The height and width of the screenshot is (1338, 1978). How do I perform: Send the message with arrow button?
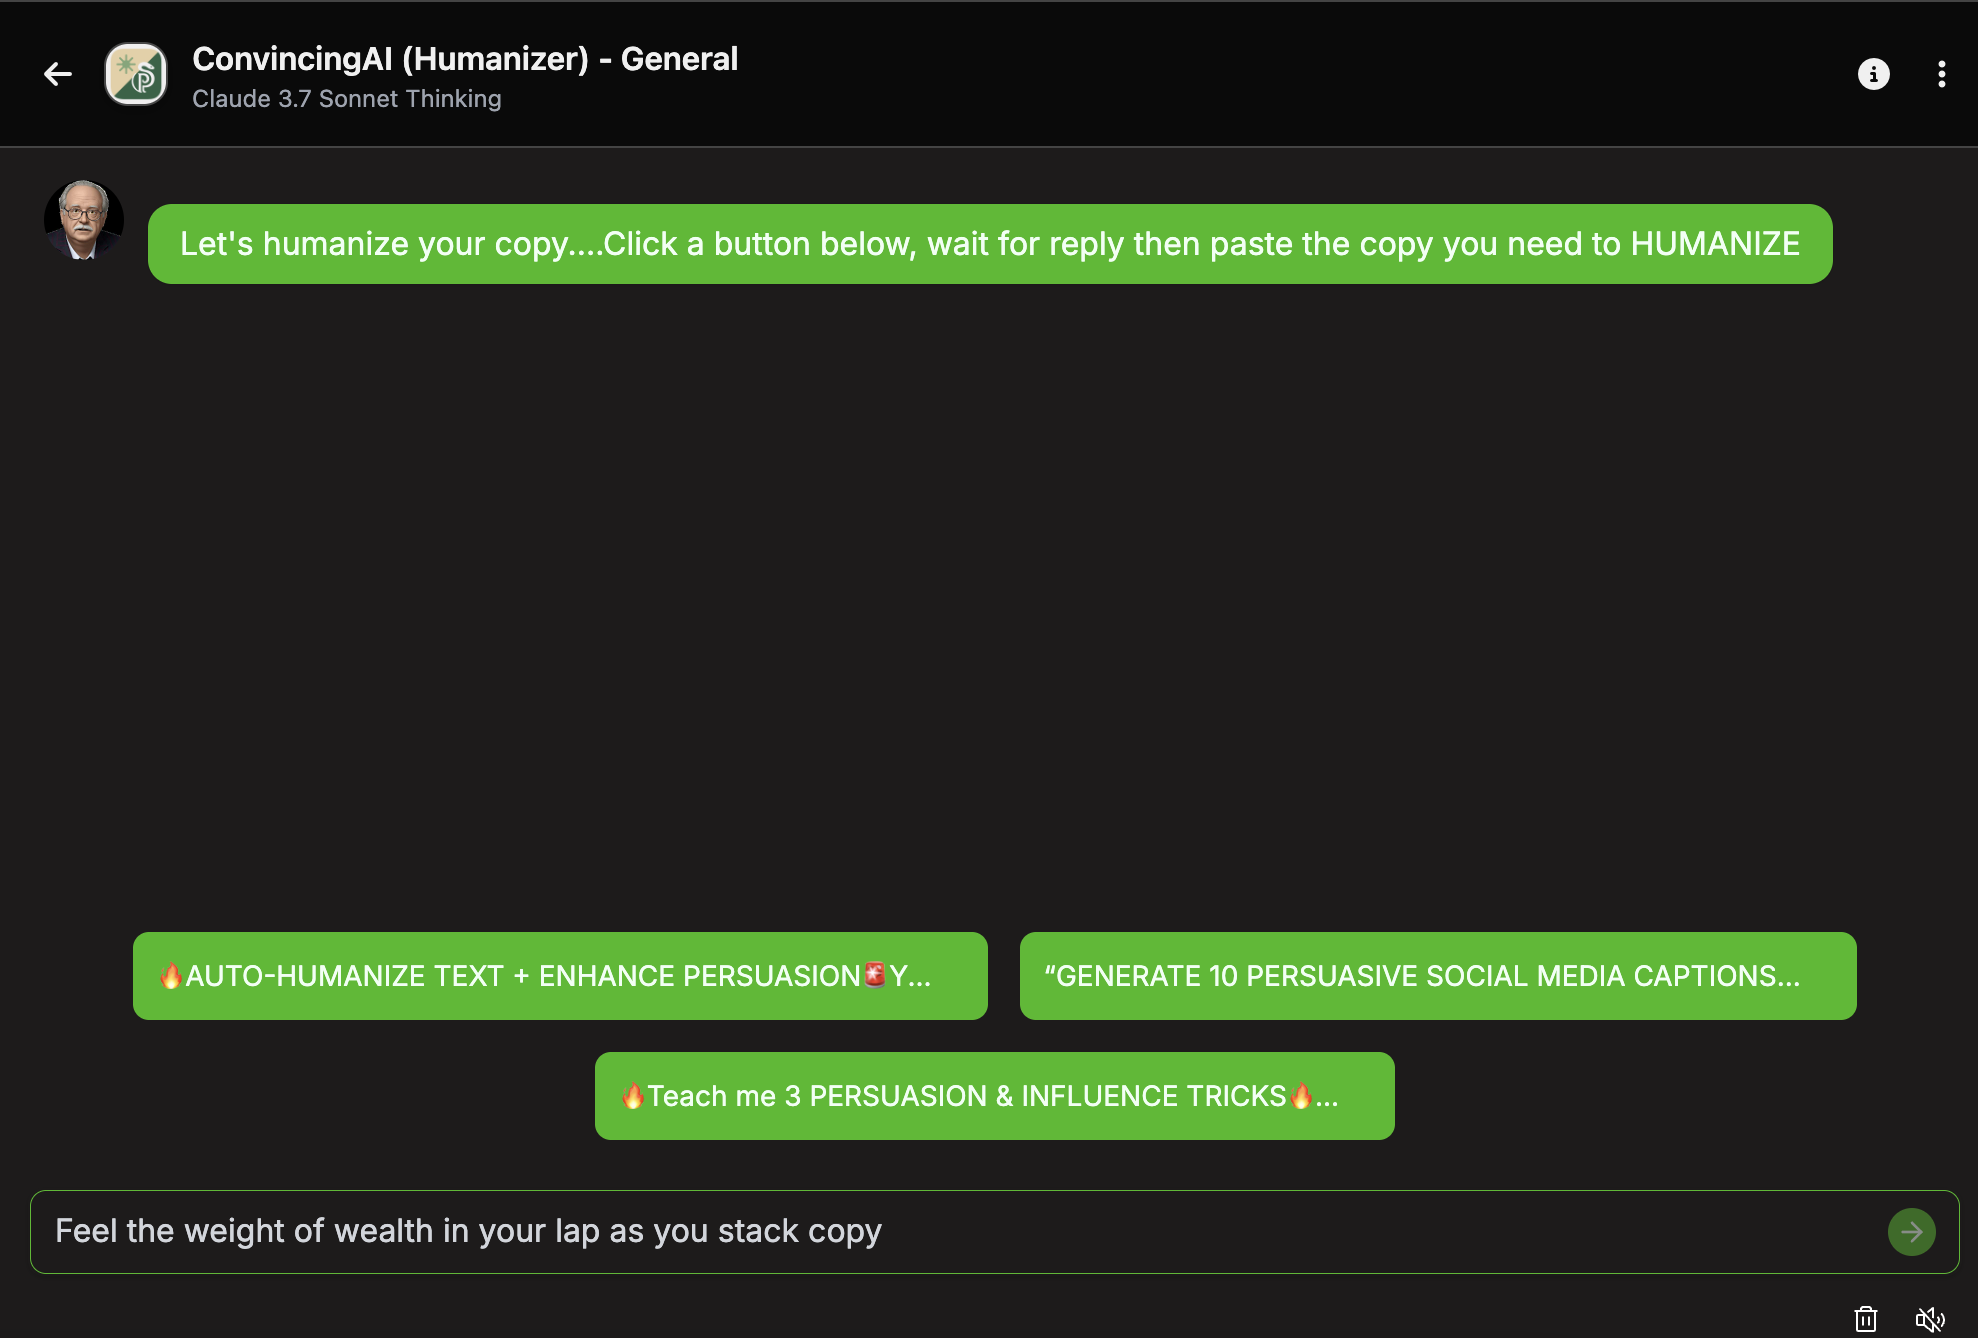1911,1232
